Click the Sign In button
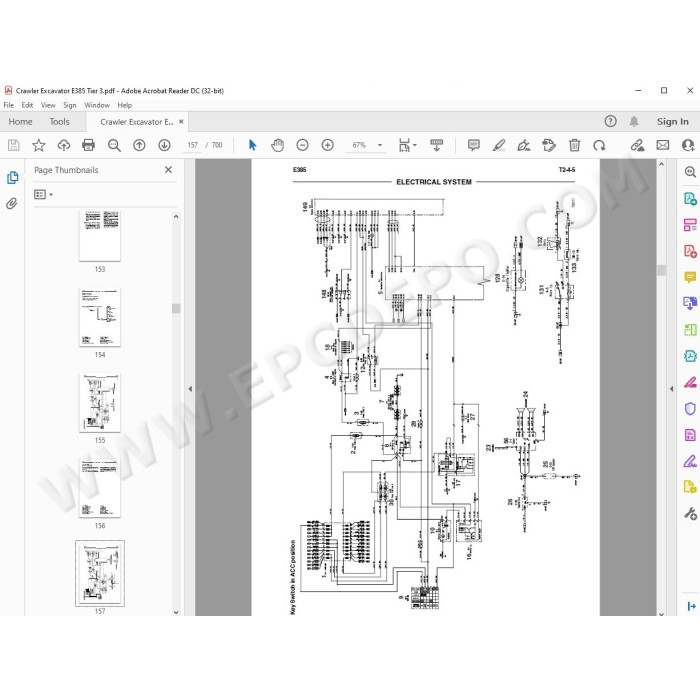This screenshot has height=700, width=700. tap(672, 121)
